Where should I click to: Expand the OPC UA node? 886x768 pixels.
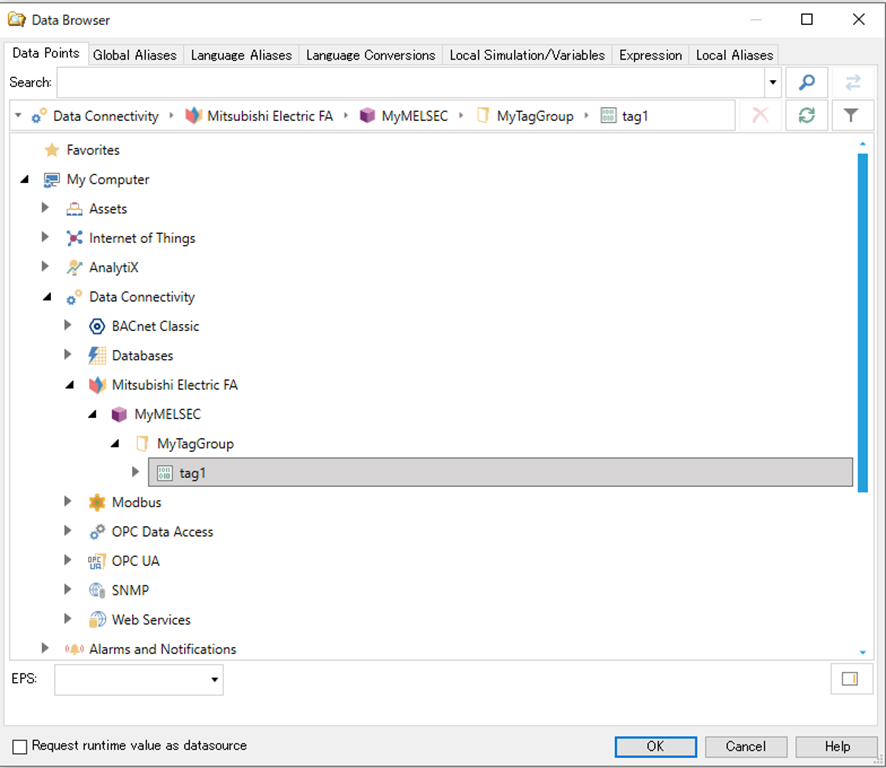point(68,561)
